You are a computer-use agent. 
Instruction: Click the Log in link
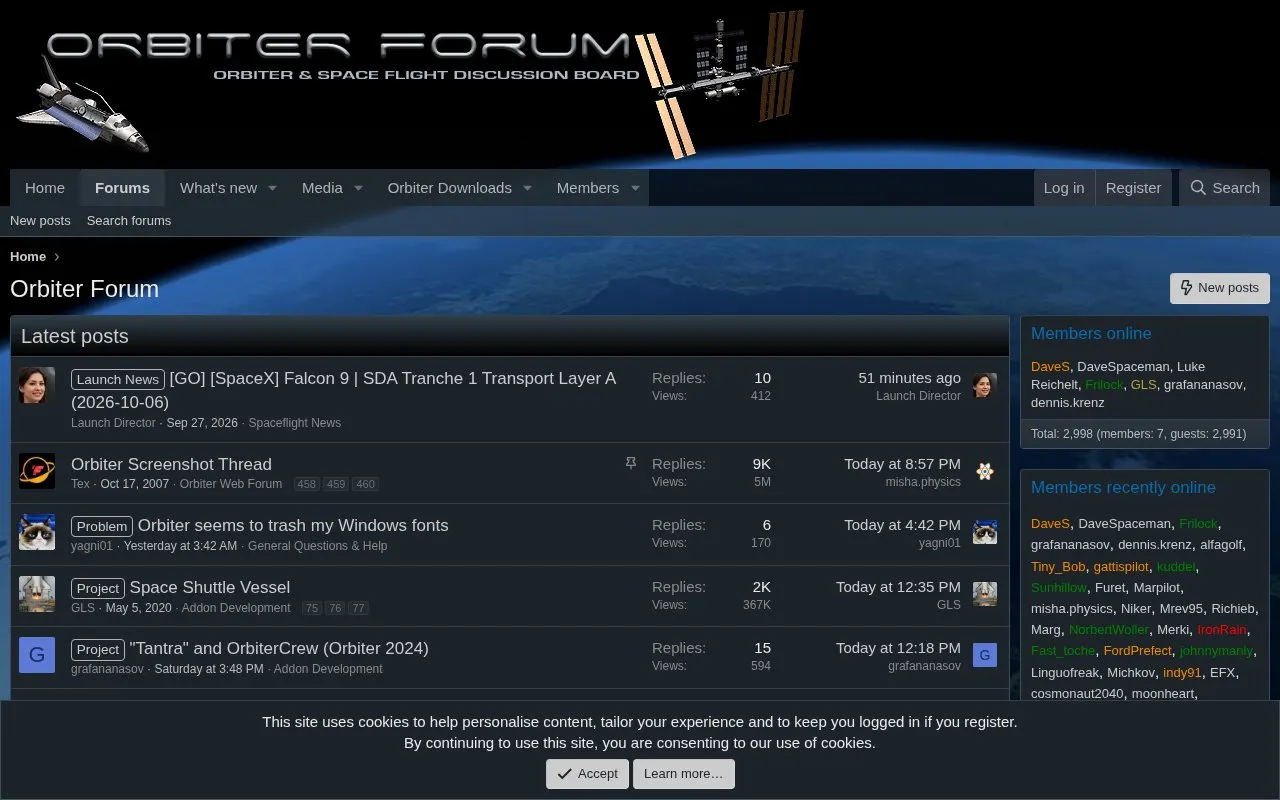pos(1064,188)
